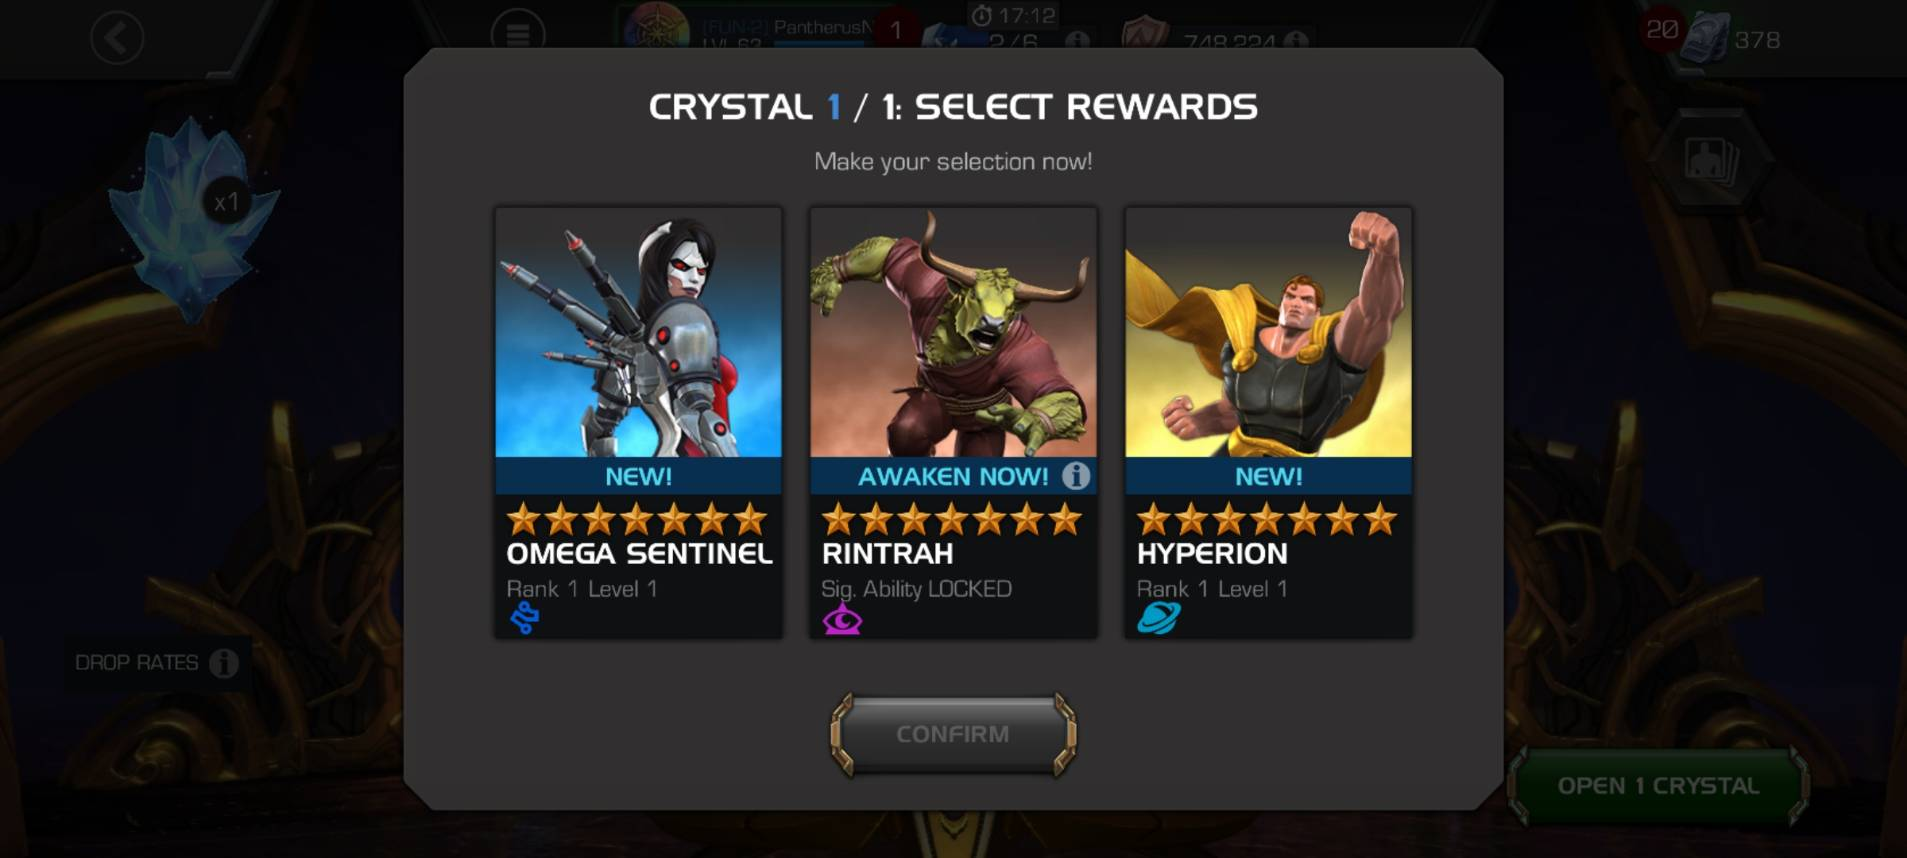Confirm the selected reward
1907x858 pixels.
(x=953, y=734)
